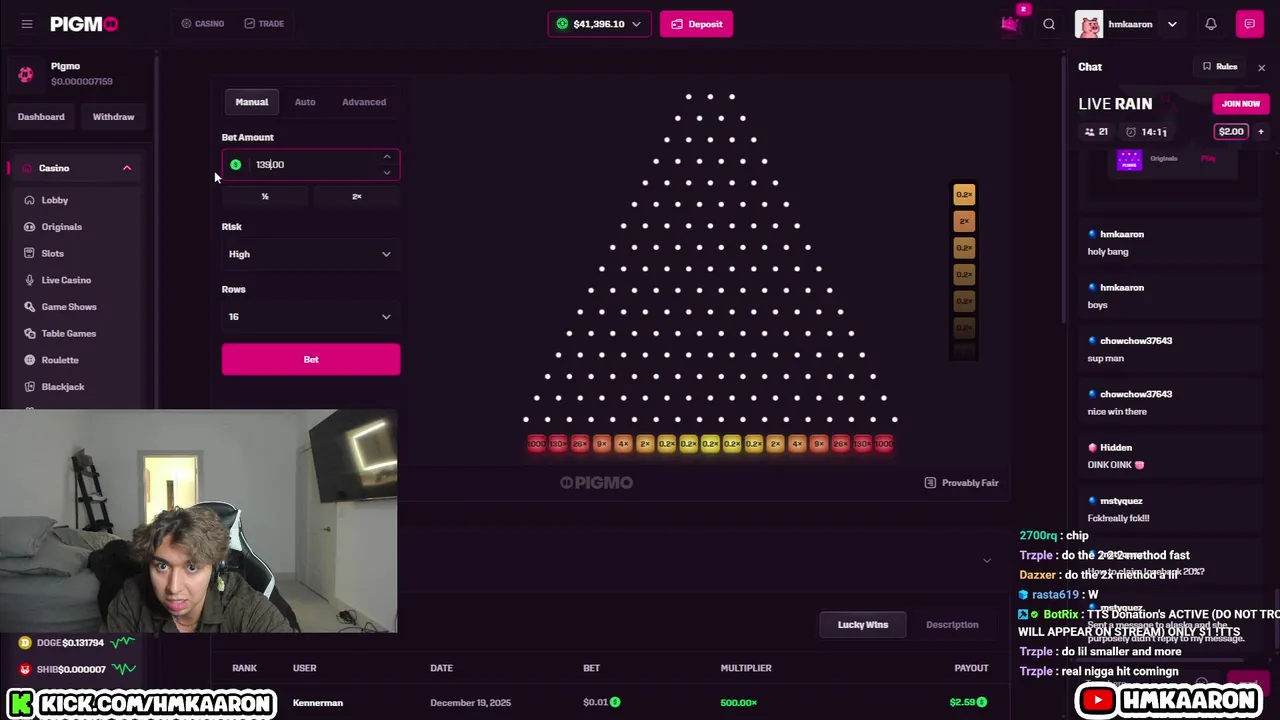Screen dimensions: 1280x720
Task: Click the Provably Fair link
Action: tap(961, 483)
